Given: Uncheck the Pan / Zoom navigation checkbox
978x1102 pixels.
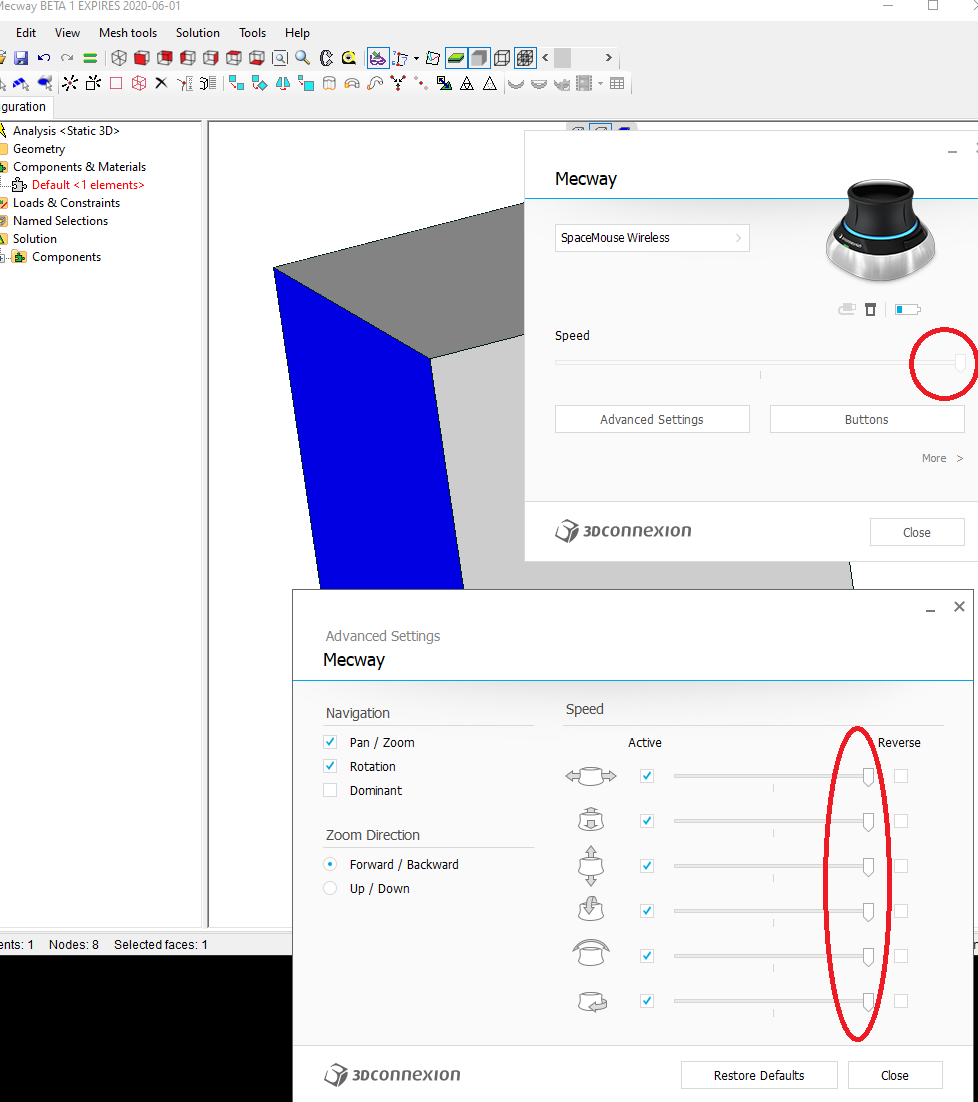Looking at the screenshot, I should (330, 742).
